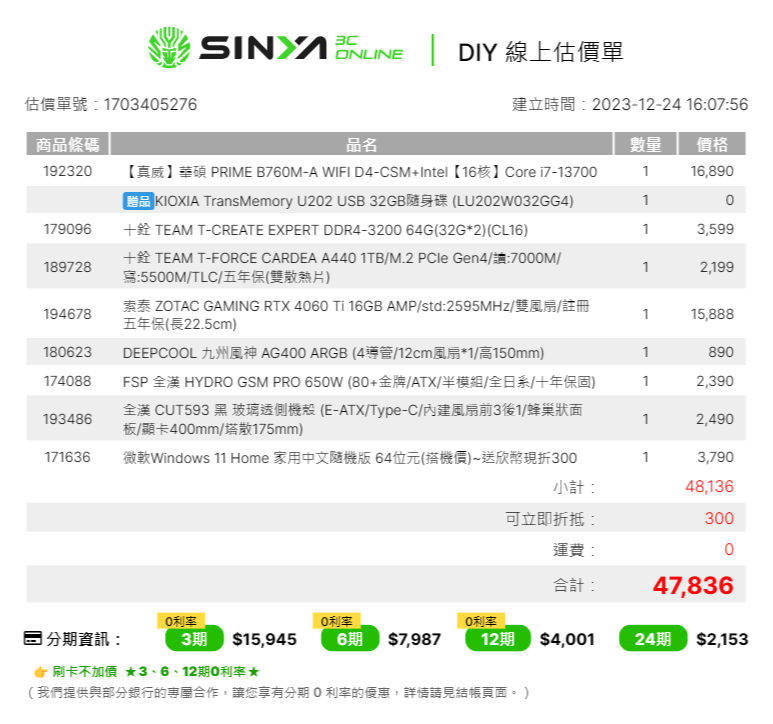Click the SINYA 3C ONLINE wordmark

tap(301, 48)
